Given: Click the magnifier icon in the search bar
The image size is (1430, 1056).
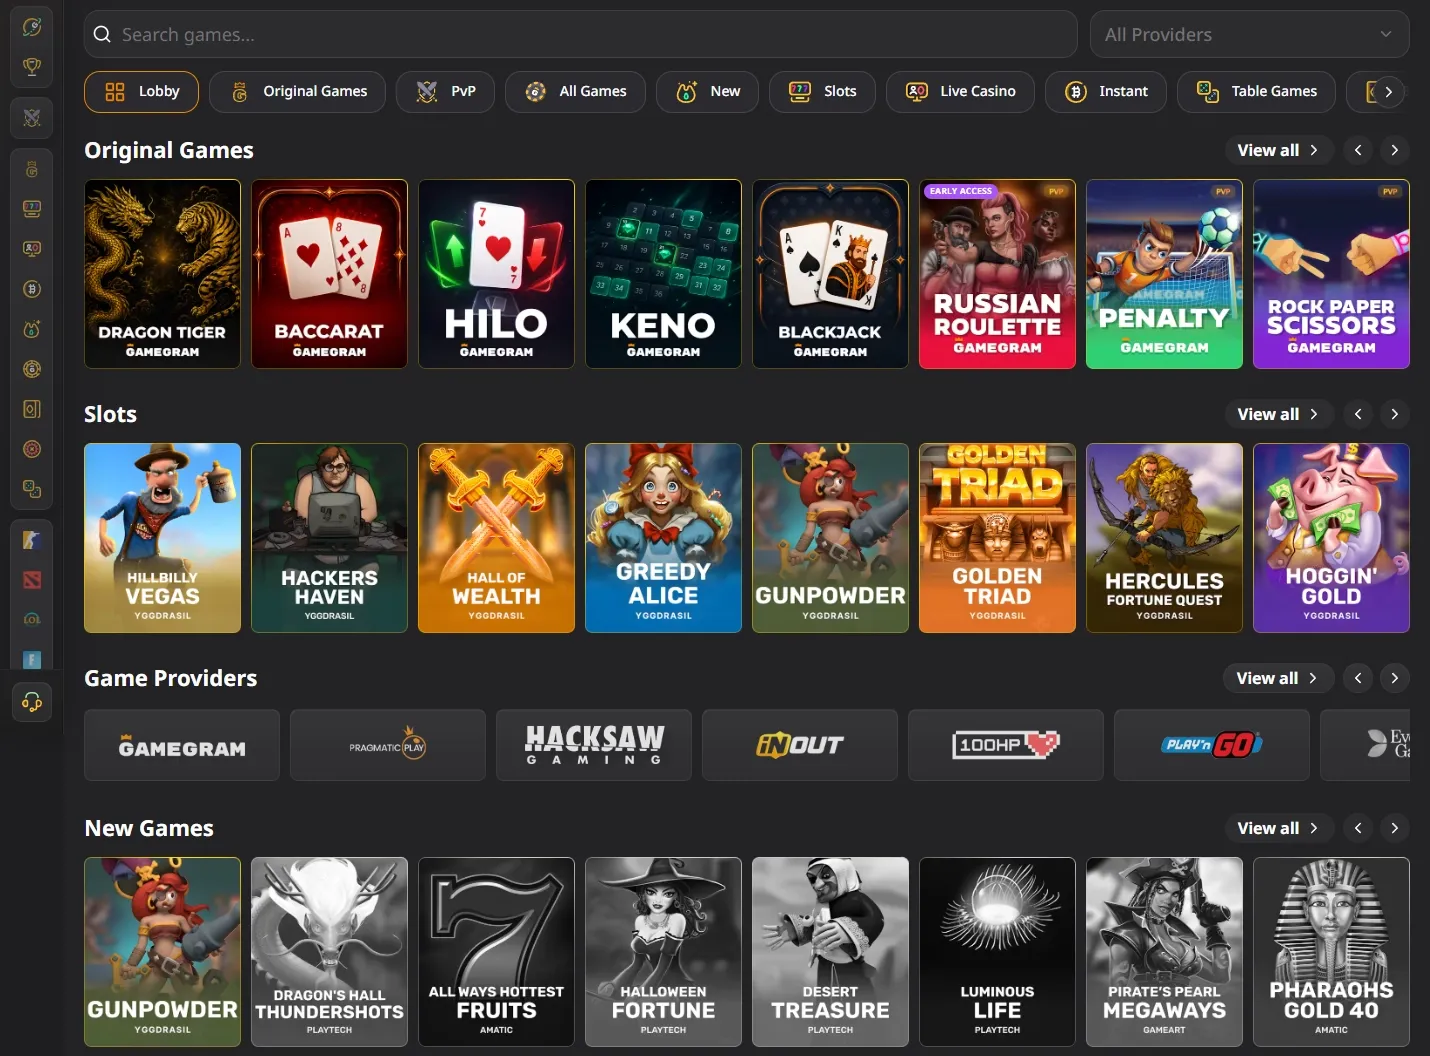Looking at the screenshot, I should (102, 34).
